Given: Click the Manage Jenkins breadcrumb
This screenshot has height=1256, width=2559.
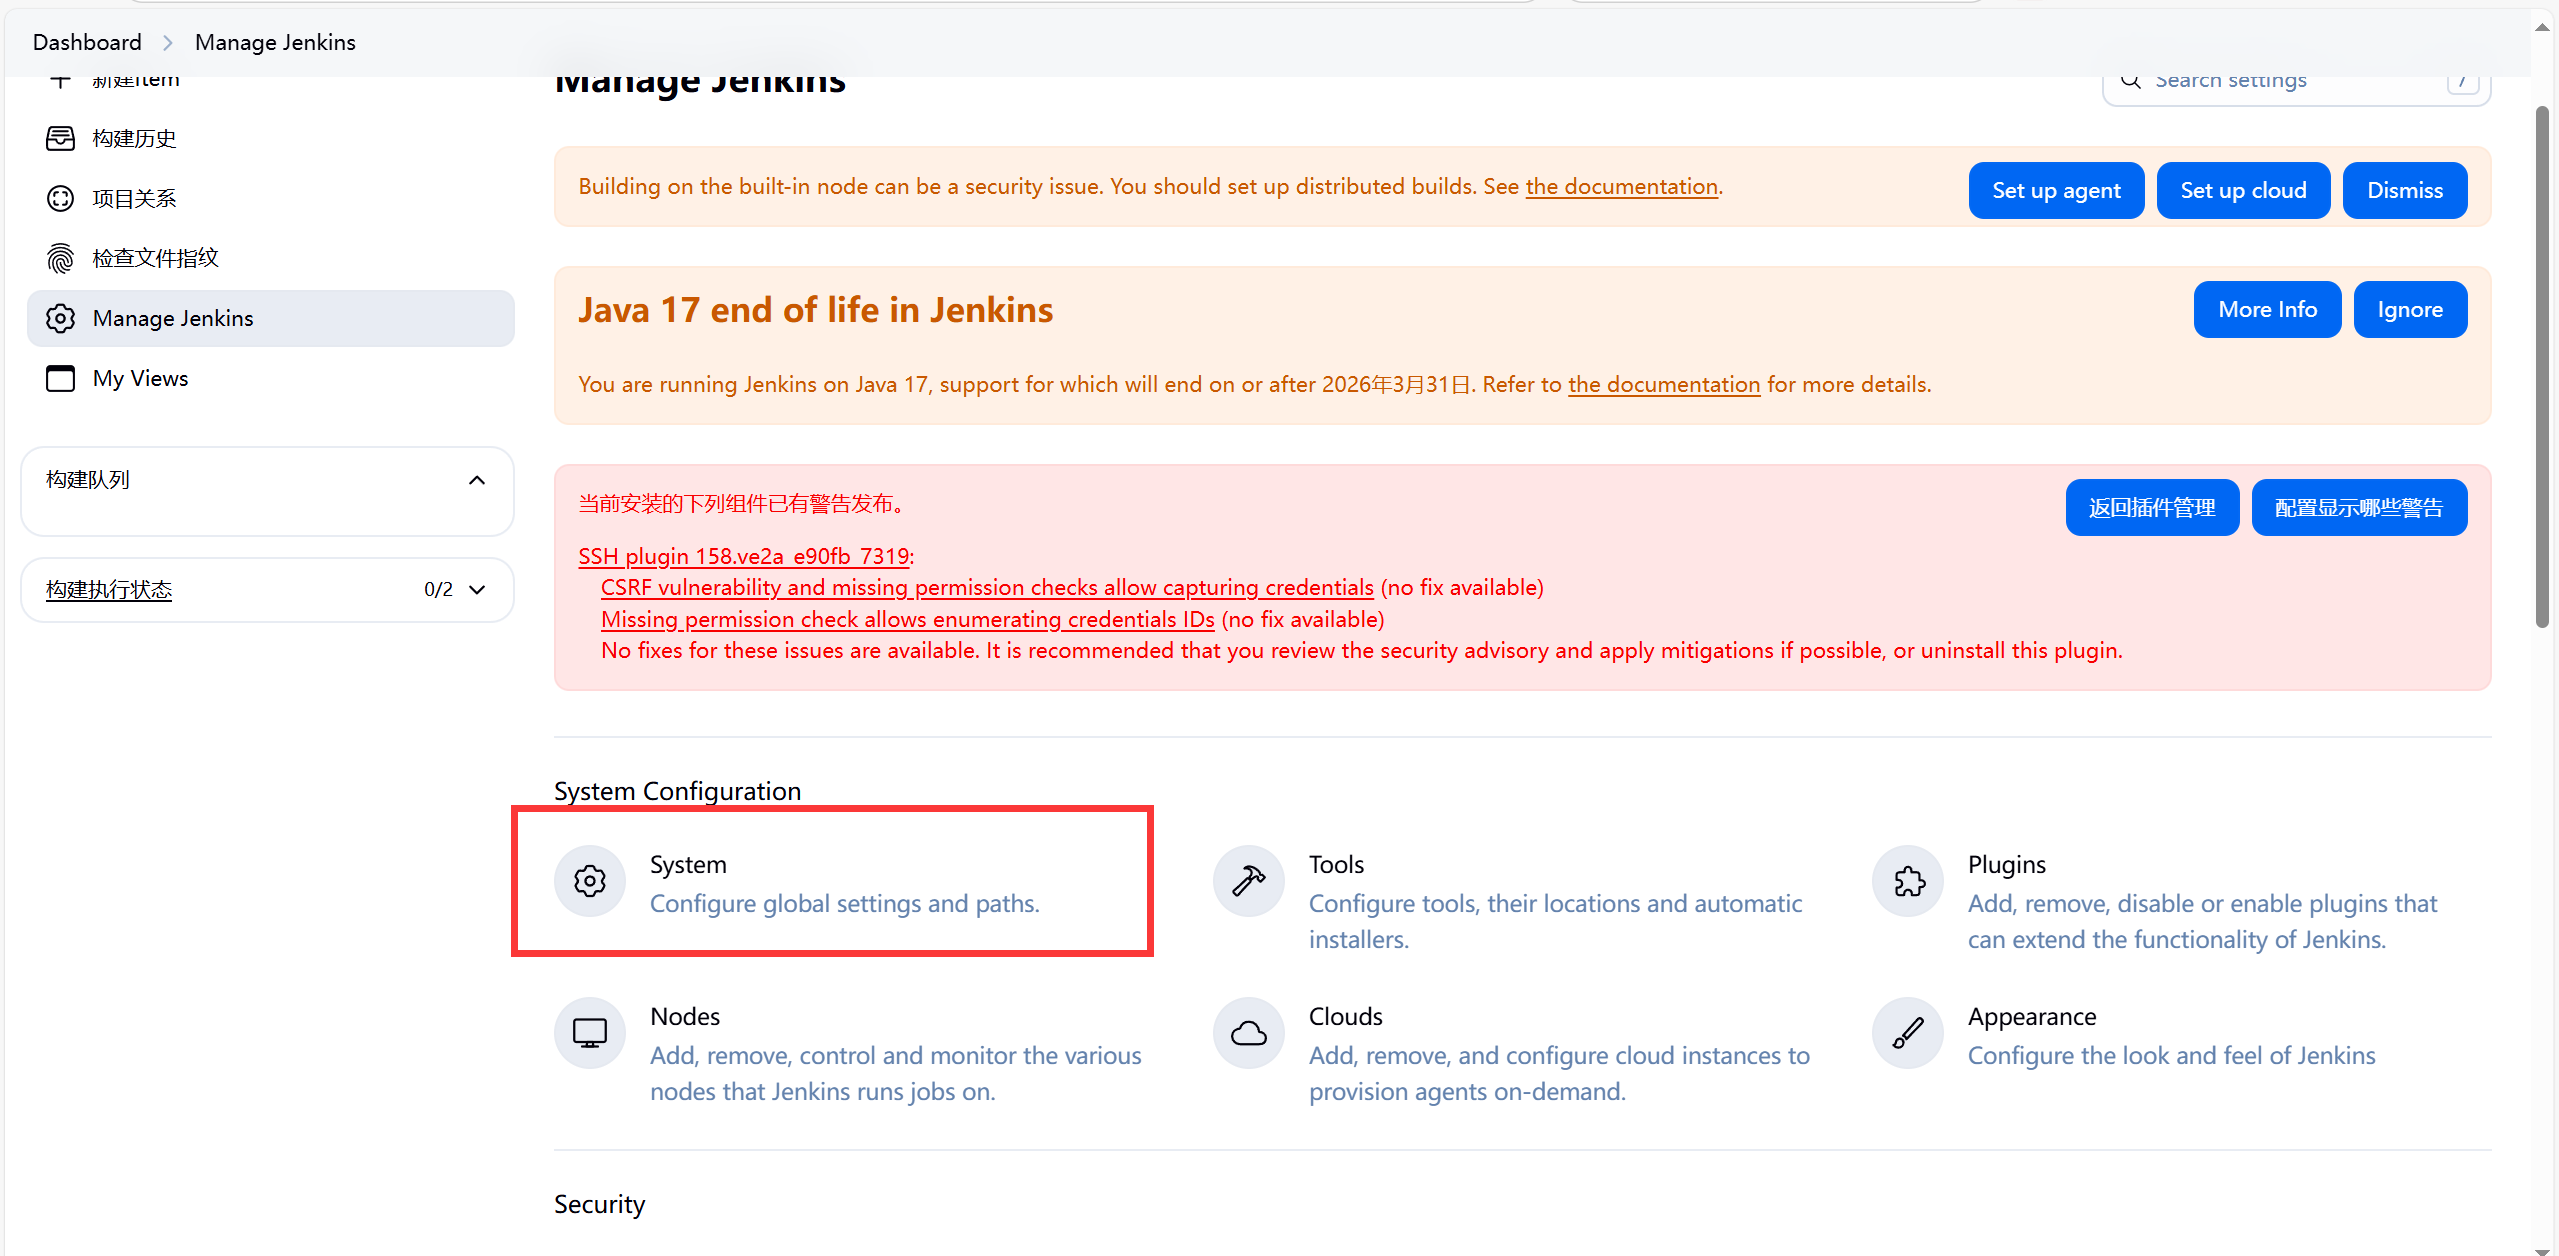Looking at the screenshot, I should (275, 42).
